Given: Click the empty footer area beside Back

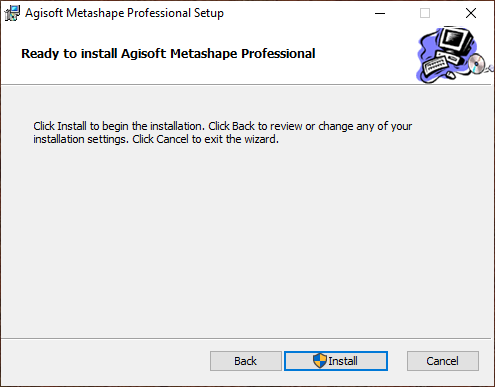Looking at the screenshot, I should [x=105, y=361].
